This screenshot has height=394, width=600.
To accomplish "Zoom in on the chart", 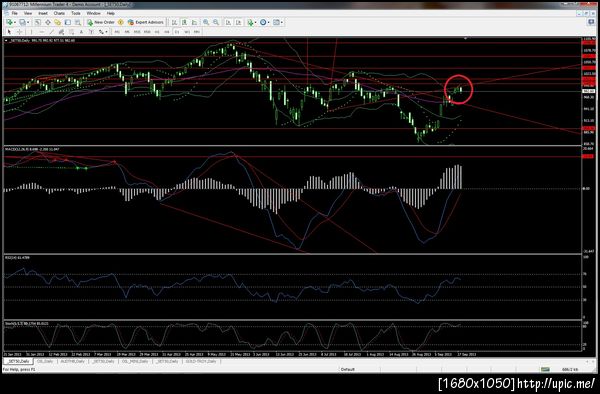I will coord(206,23).
